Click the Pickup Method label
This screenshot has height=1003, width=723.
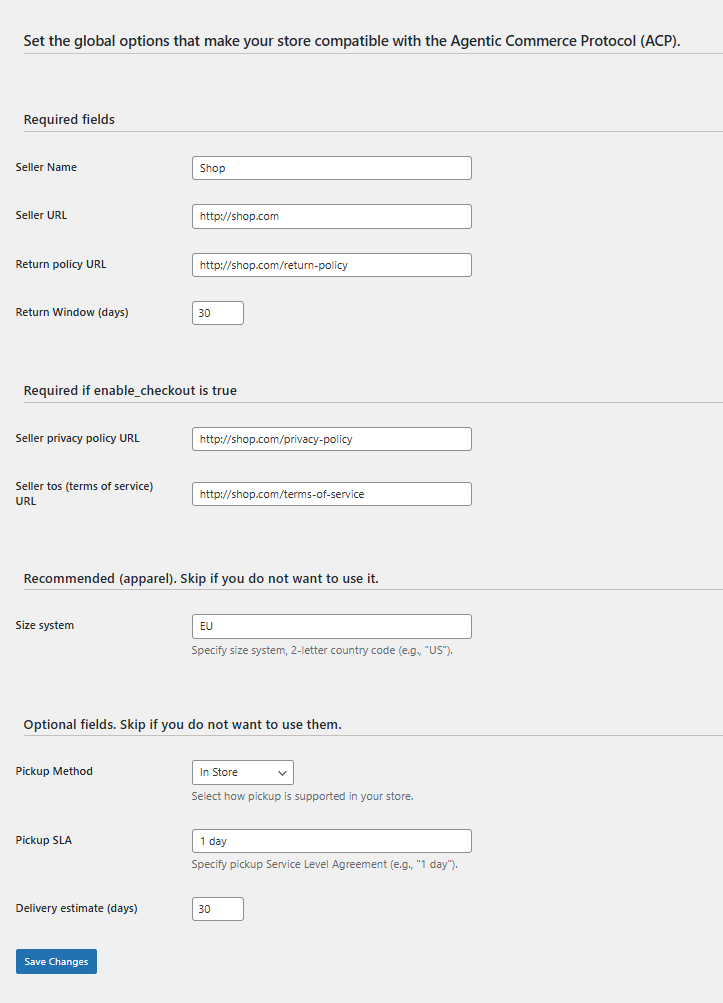54,771
